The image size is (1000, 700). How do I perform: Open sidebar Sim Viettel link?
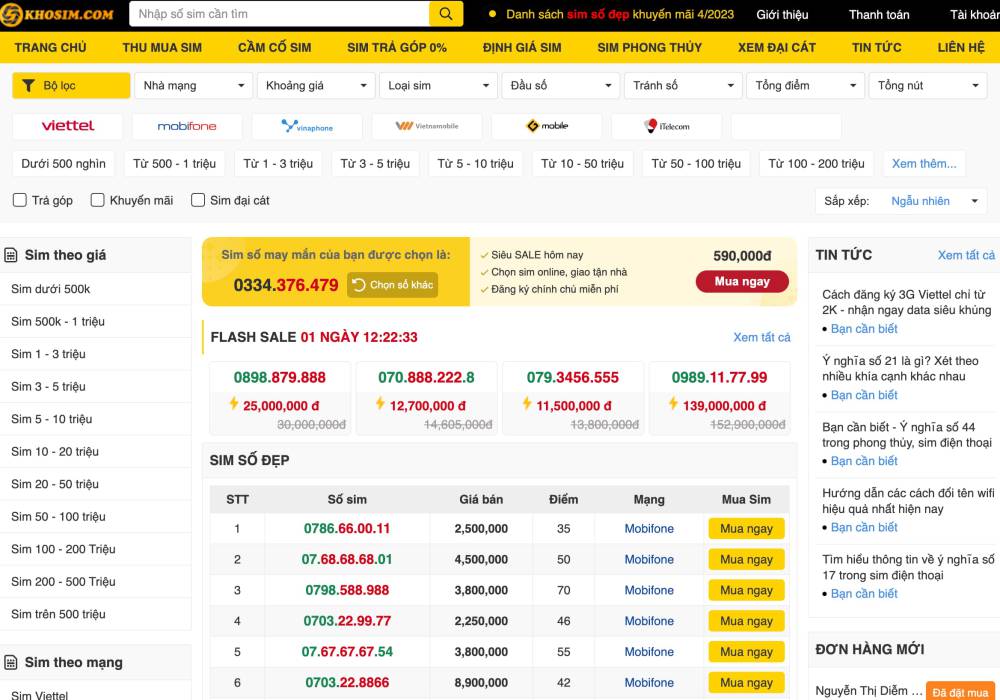[40, 695]
